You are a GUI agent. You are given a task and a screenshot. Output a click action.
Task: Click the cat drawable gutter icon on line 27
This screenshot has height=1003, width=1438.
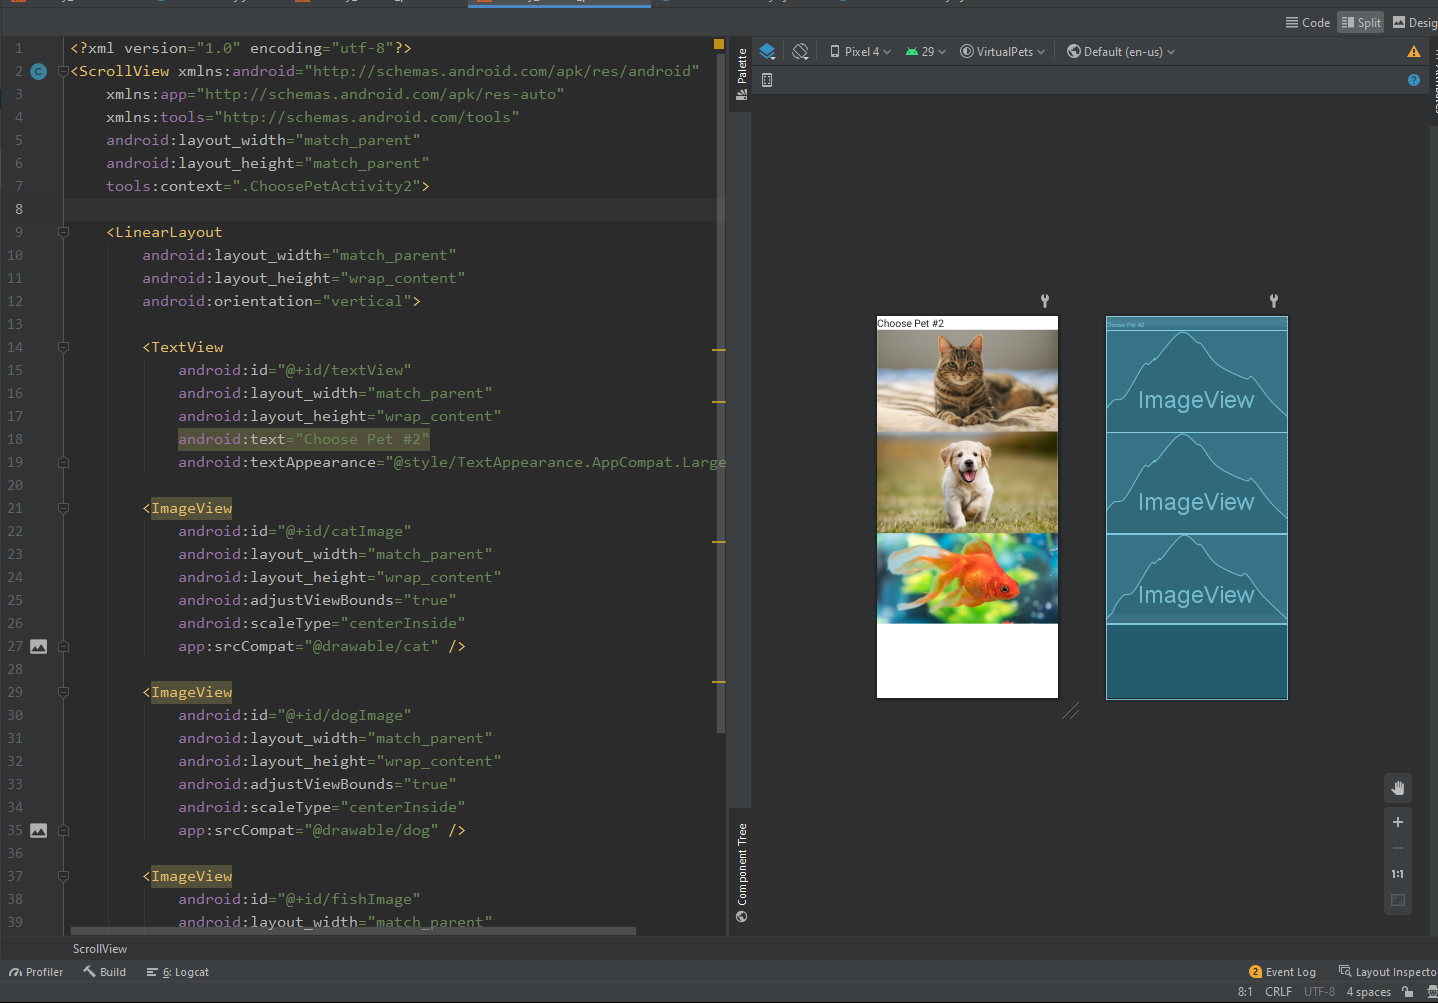(39, 647)
